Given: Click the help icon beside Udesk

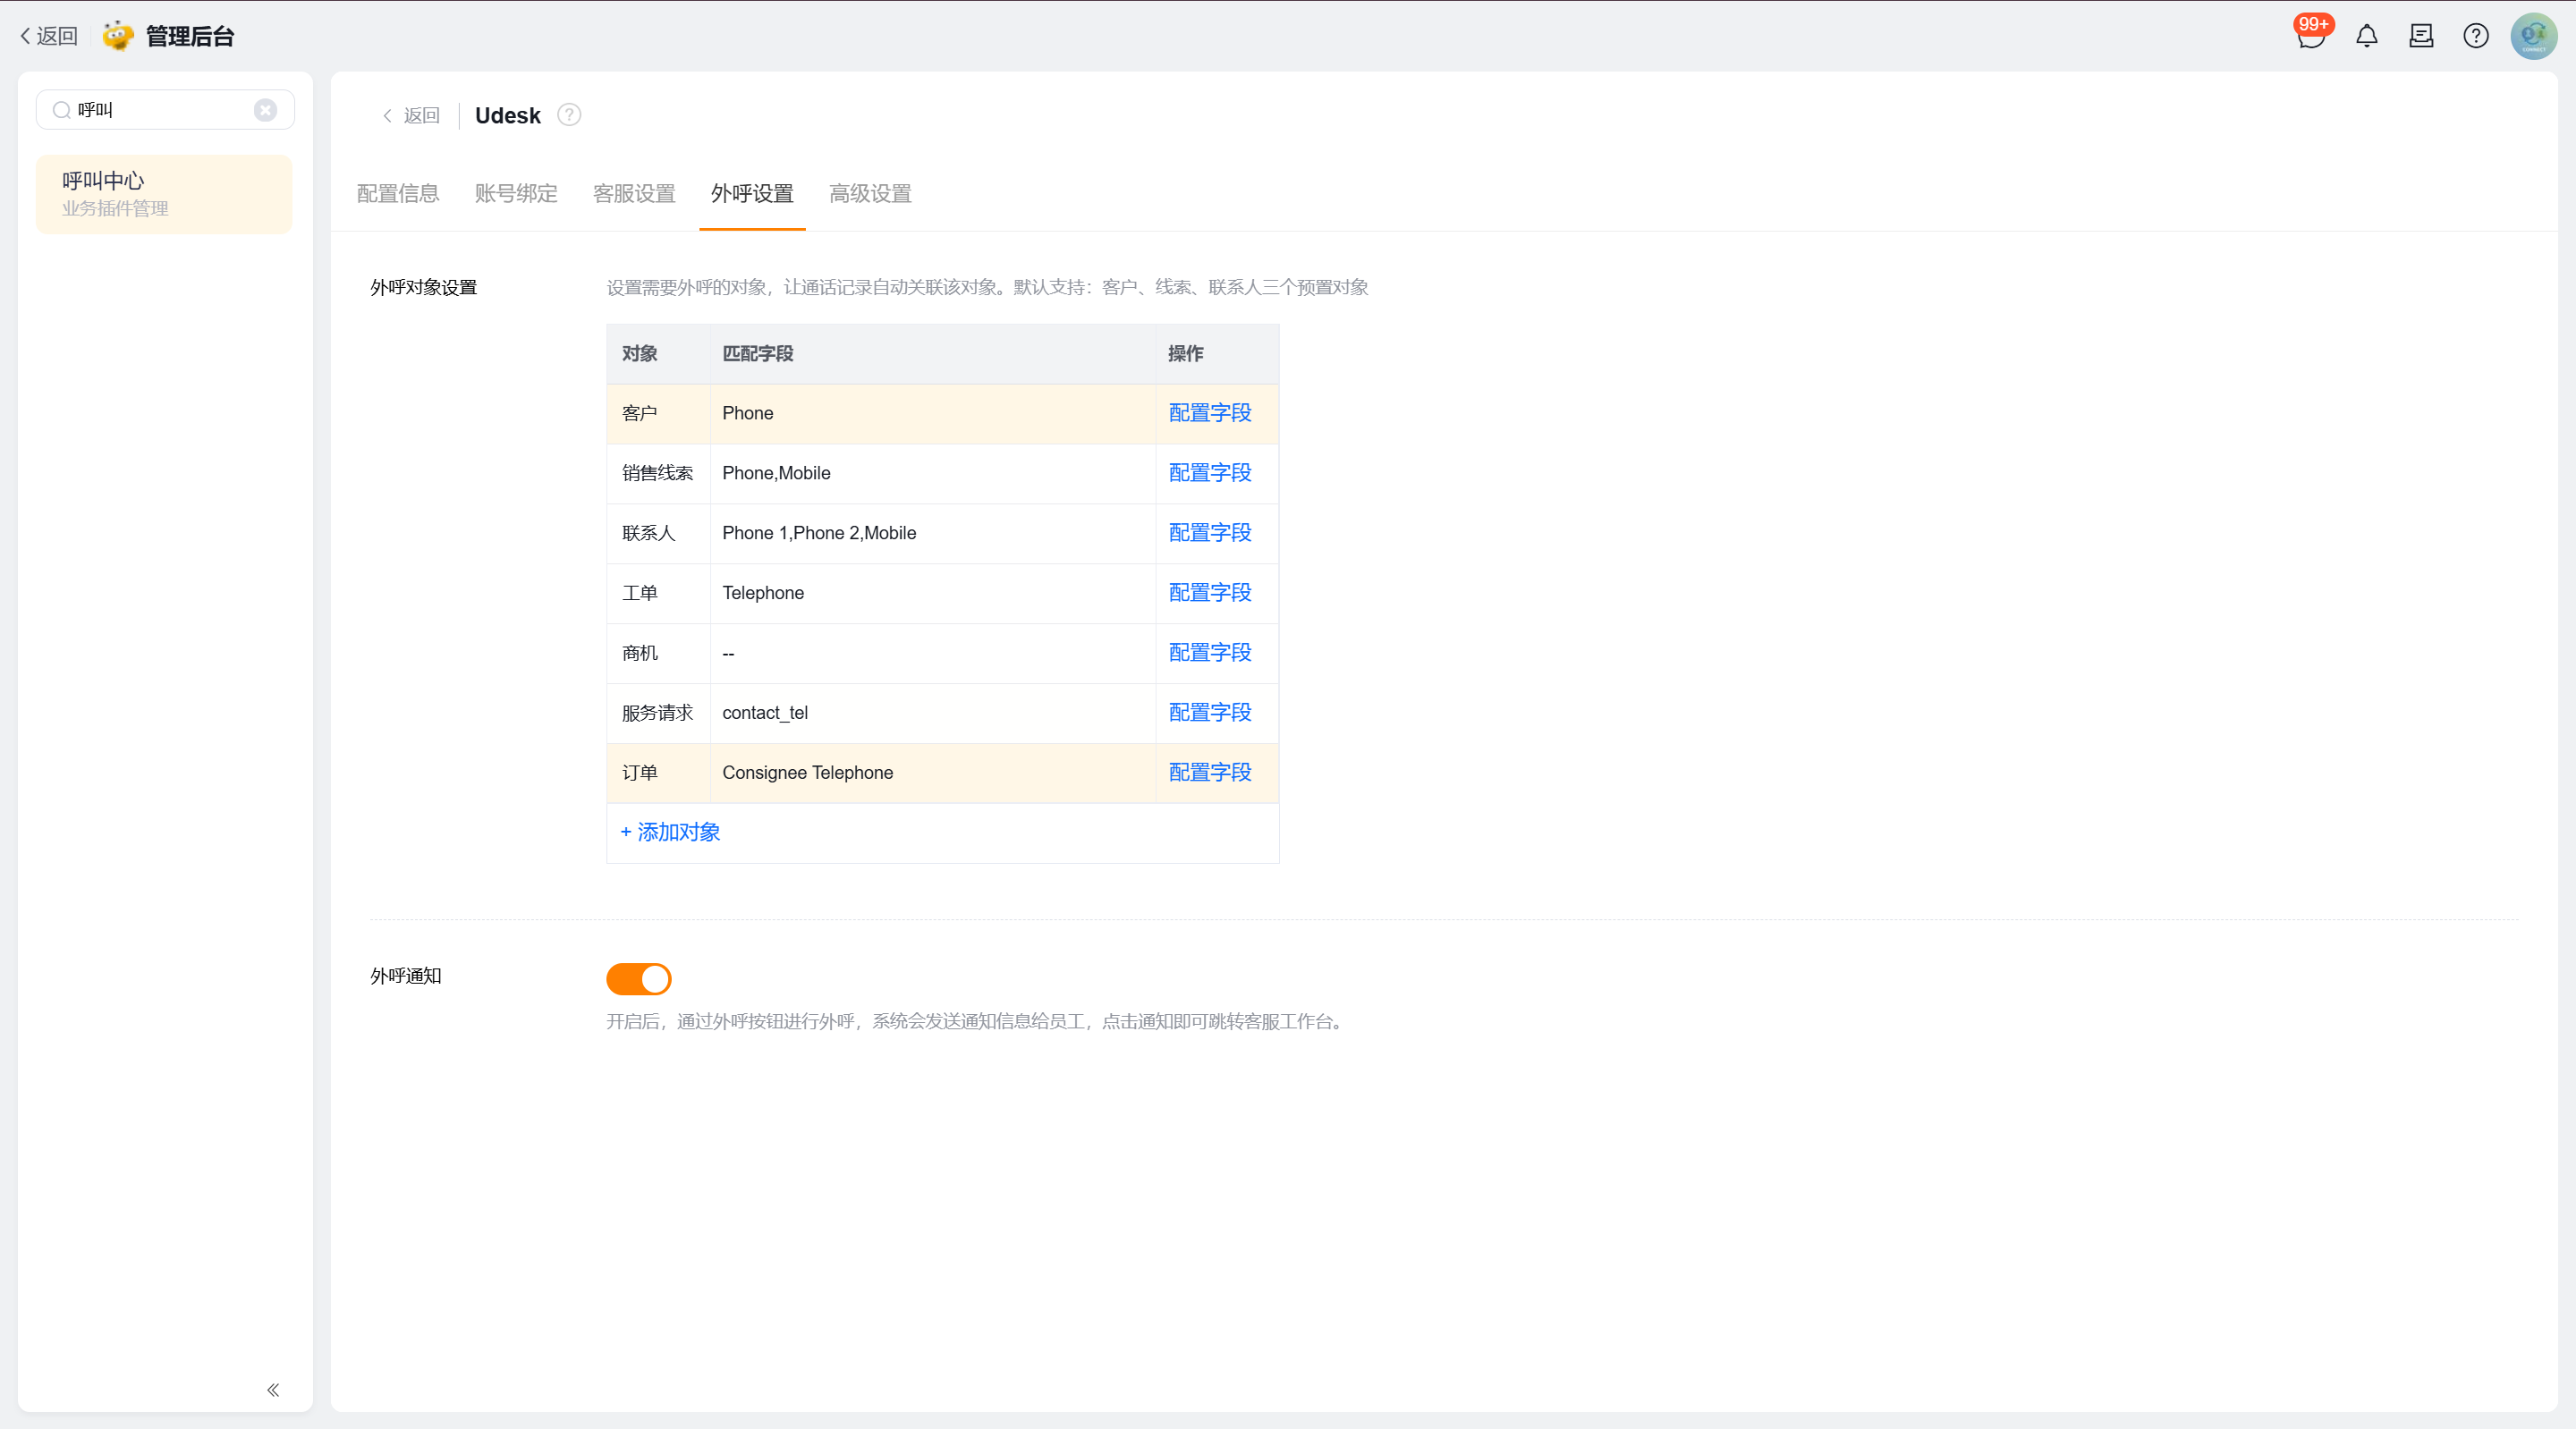Looking at the screenshot, I should [x=569, y=115].
